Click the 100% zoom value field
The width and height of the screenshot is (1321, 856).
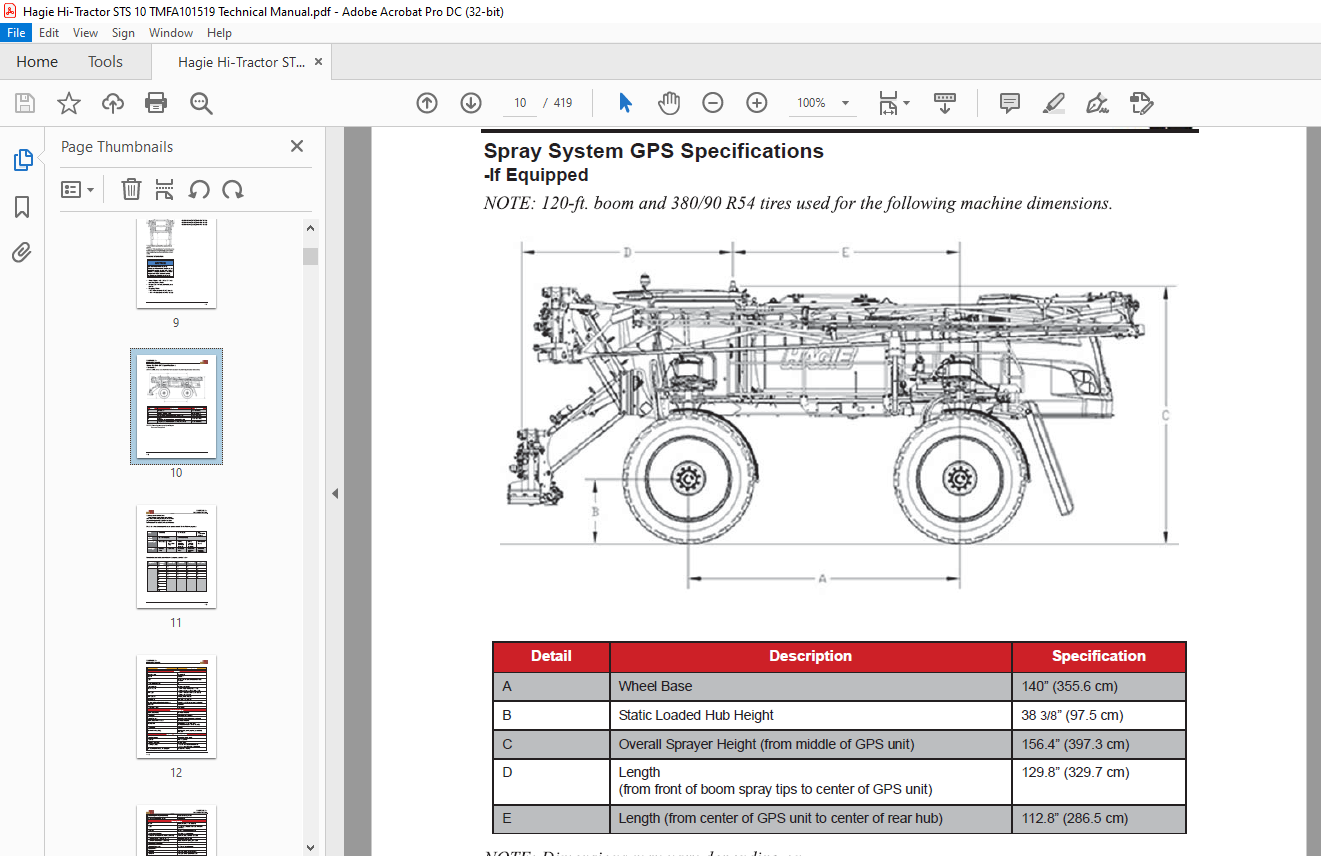coord(811,103)
